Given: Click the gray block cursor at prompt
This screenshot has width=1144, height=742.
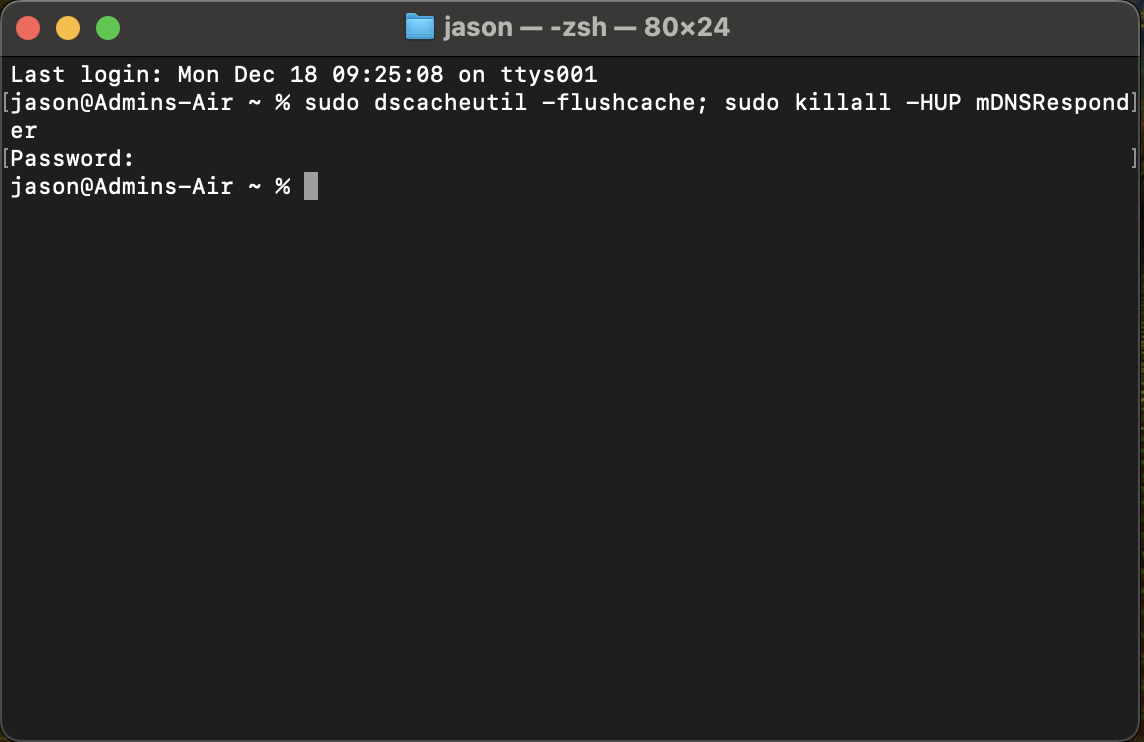Looking at the screenshot, I should point(311,186).
